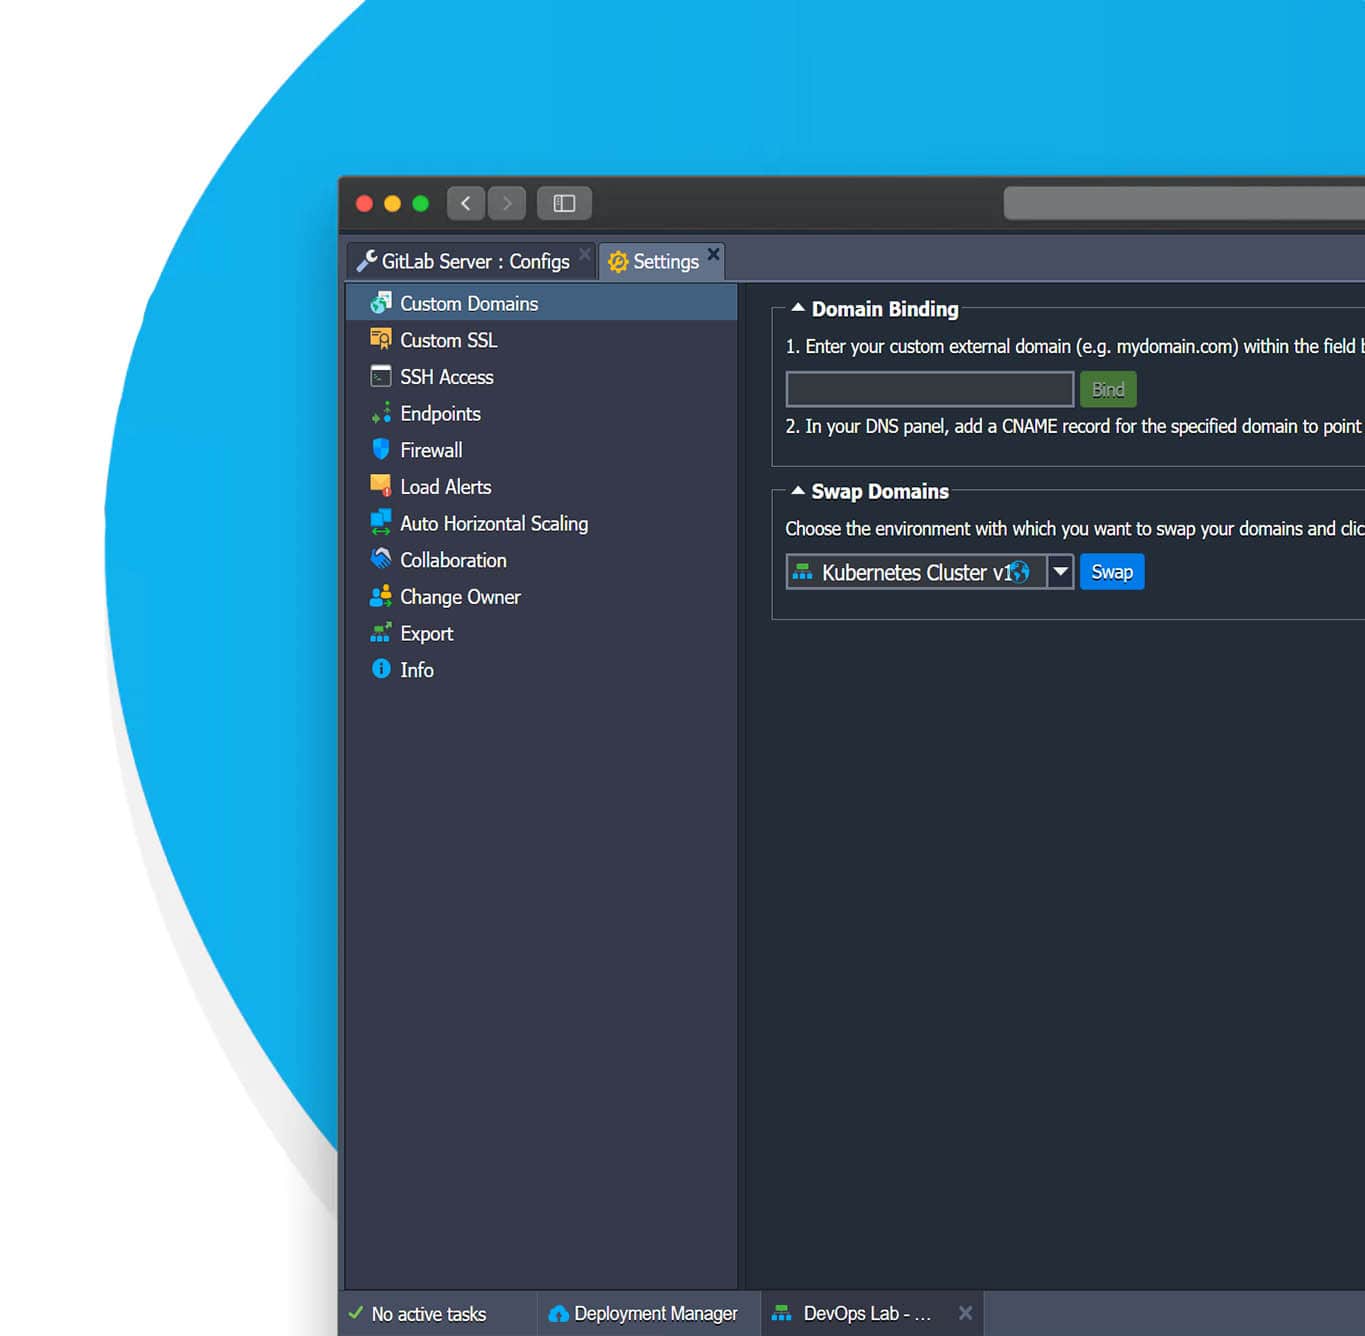Select Collaboration in settings list
Viewport: 1365px width, 1336px height.
[541, 560]
